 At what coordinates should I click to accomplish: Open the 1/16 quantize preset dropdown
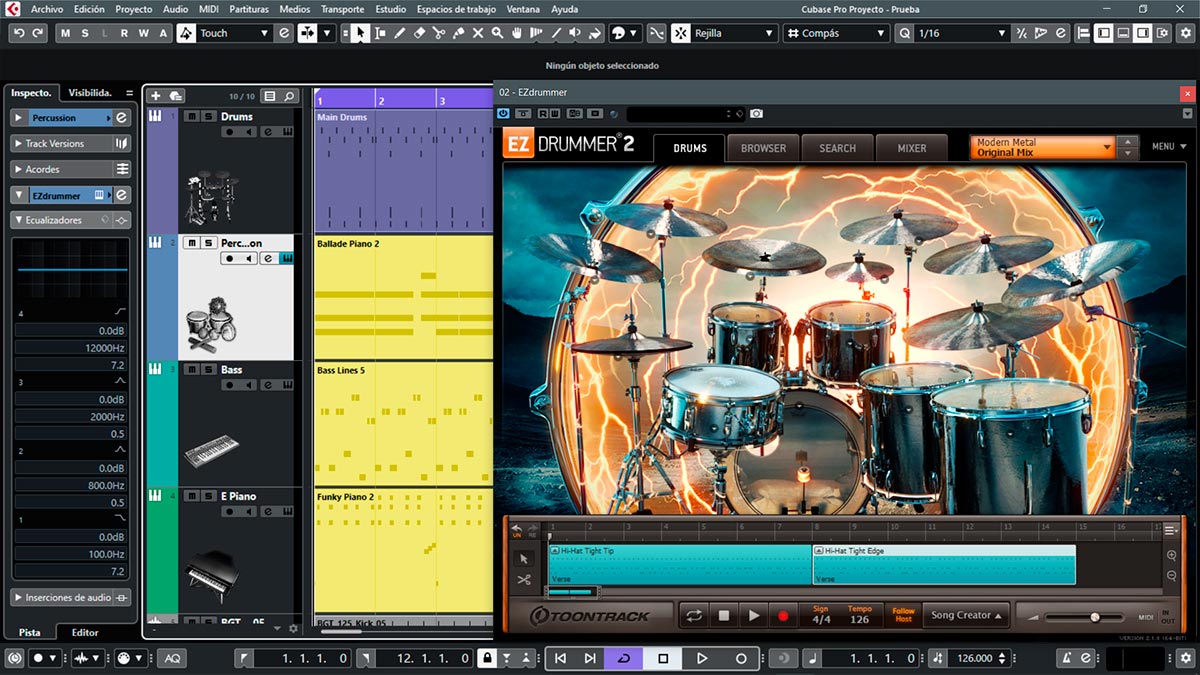(x=962, y=33)
